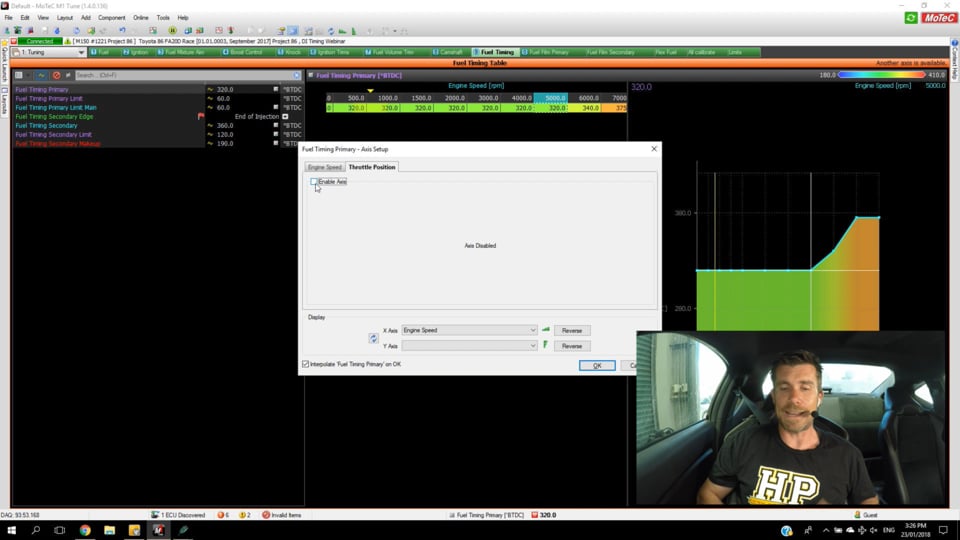The image size is (960, 540).
Task: Click the undo arrow in the main toolbar
Action: coord(122,30)
